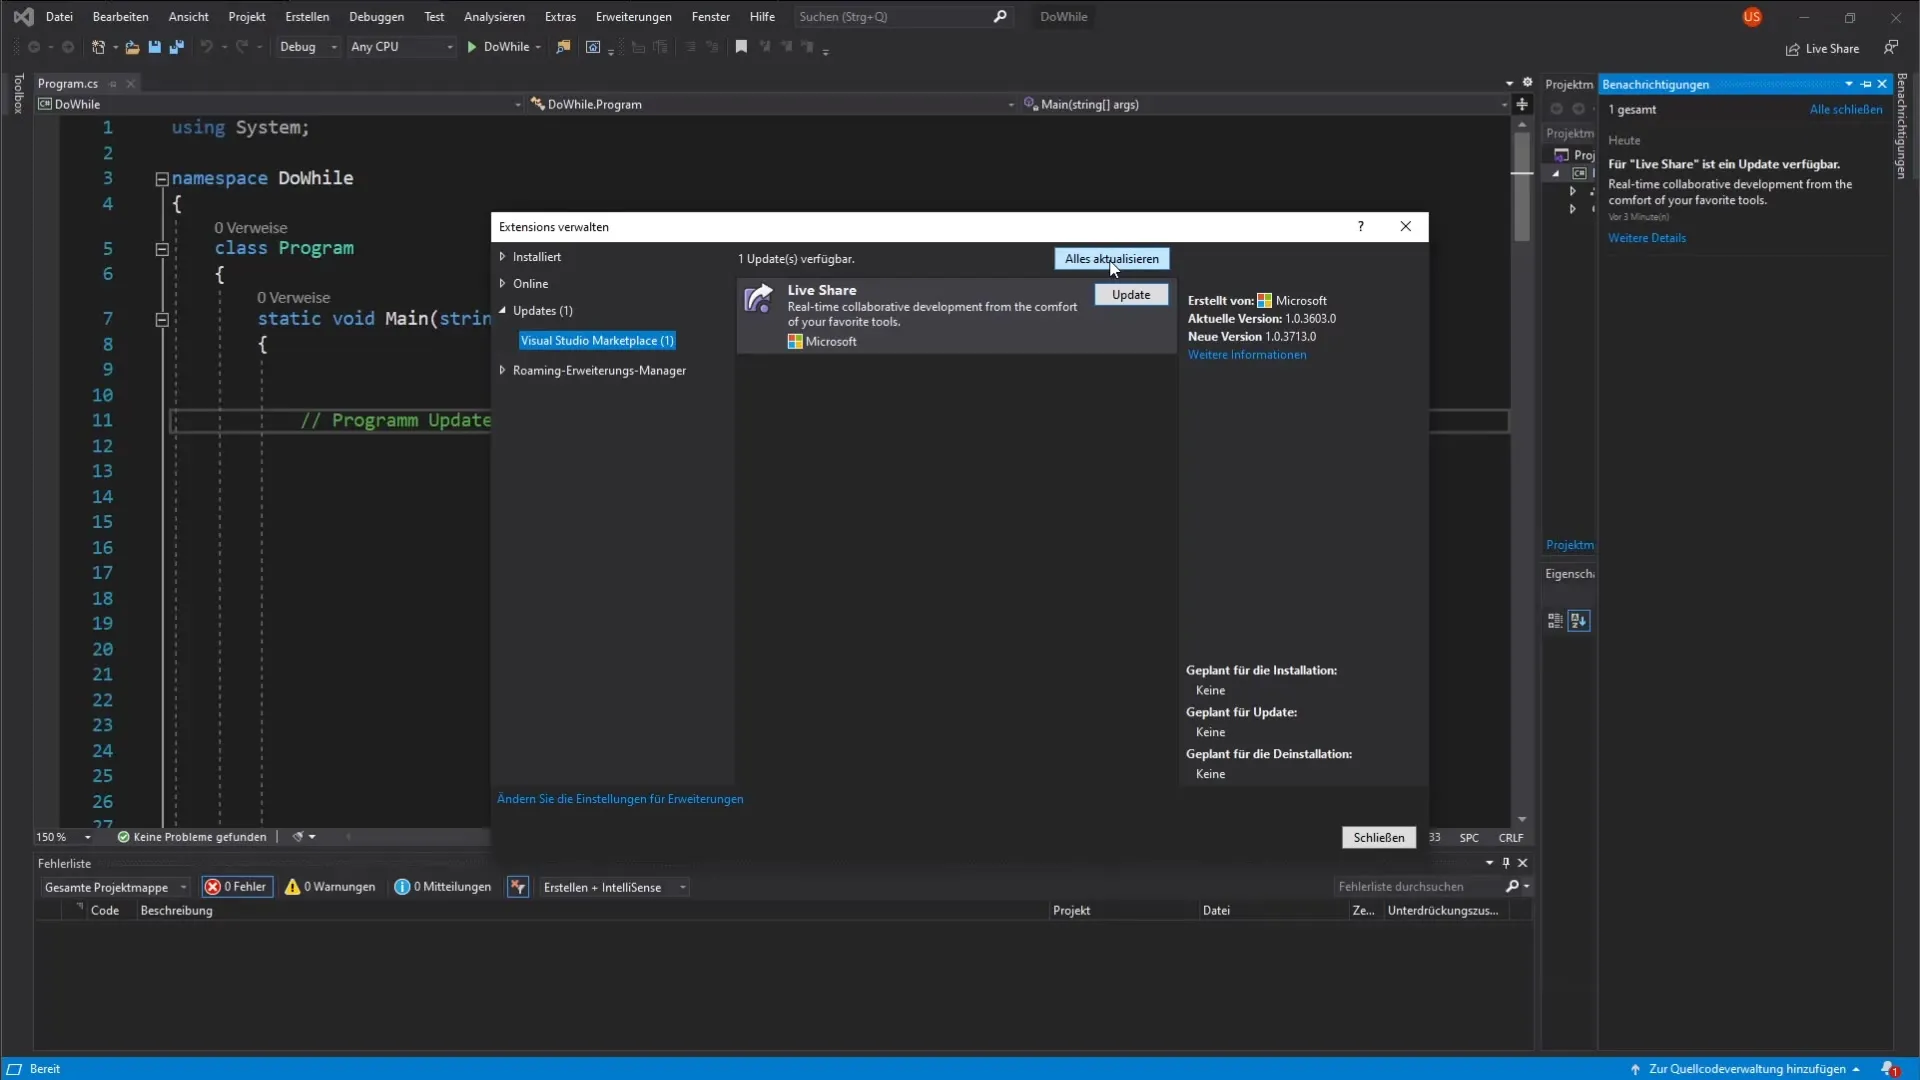Click the editor vertical scrollbar thumb
The width and height of the screenshot is (1920, 1080).
(1522, 186)
